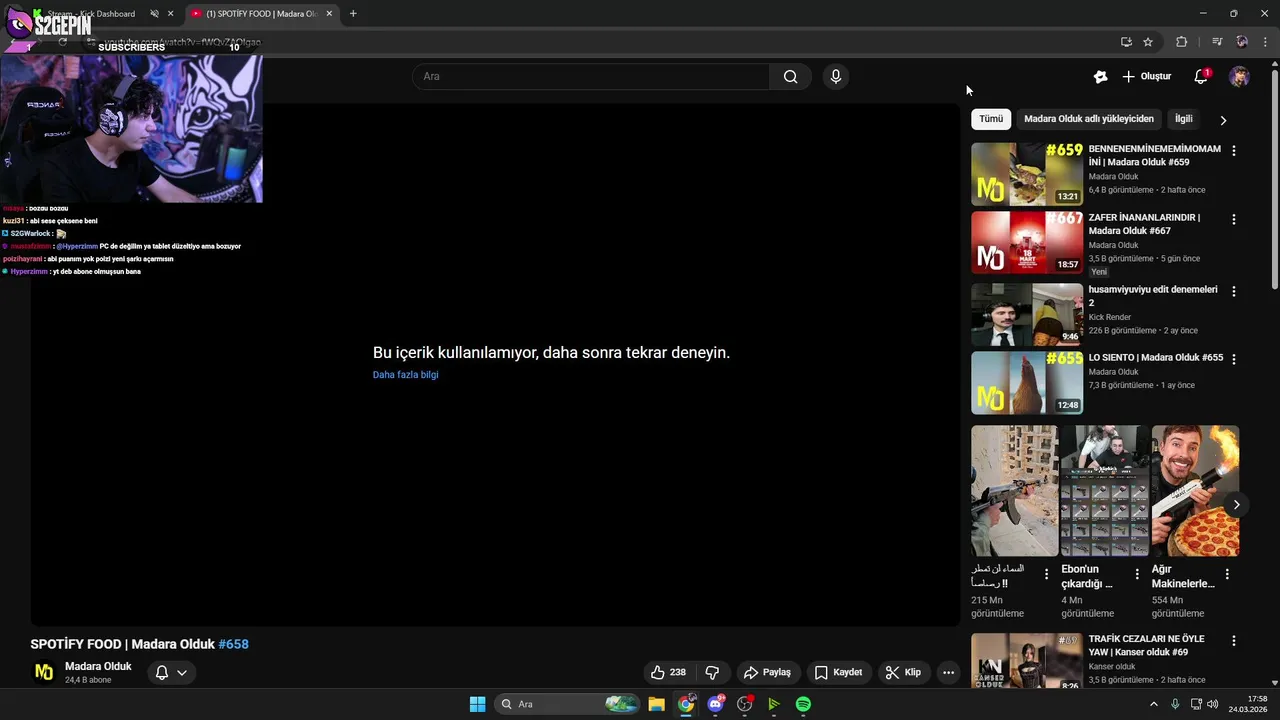Click TRAFİK CEZALARI NE ÖYLE YAW title
The height and width of the screenshot is (720, 1280).
pos(1146,646)
